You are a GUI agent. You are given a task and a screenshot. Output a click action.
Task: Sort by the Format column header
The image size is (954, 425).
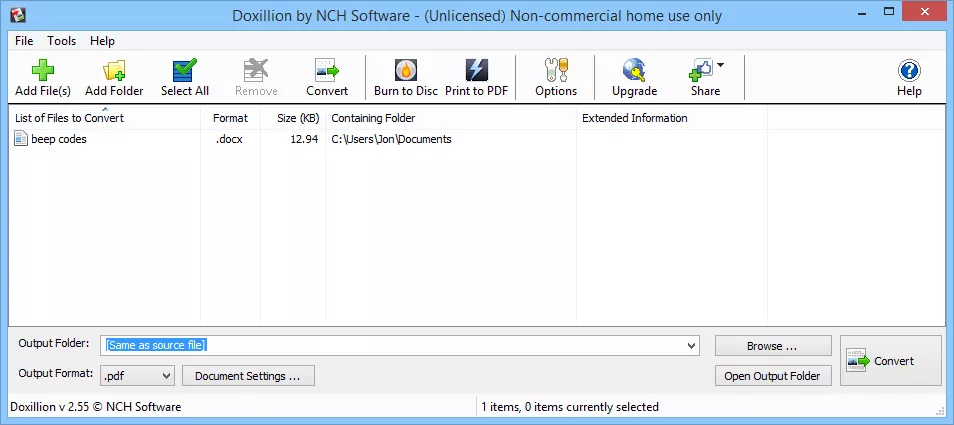[x=231, y=118]
